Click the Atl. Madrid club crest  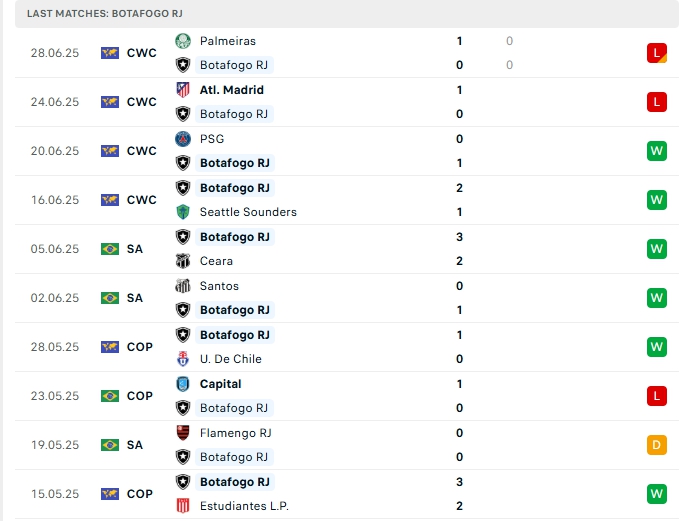(x=183, y=90)
